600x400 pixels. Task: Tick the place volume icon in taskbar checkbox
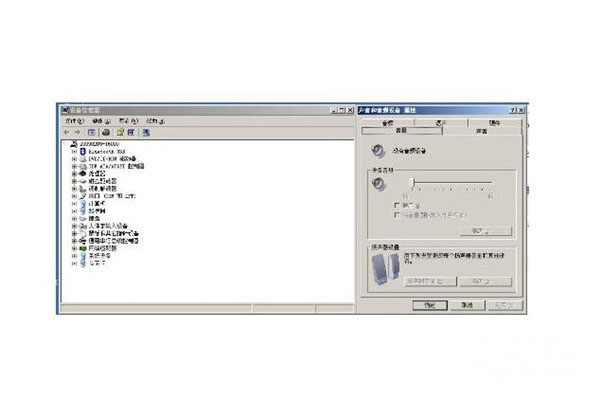click(397, 215)
